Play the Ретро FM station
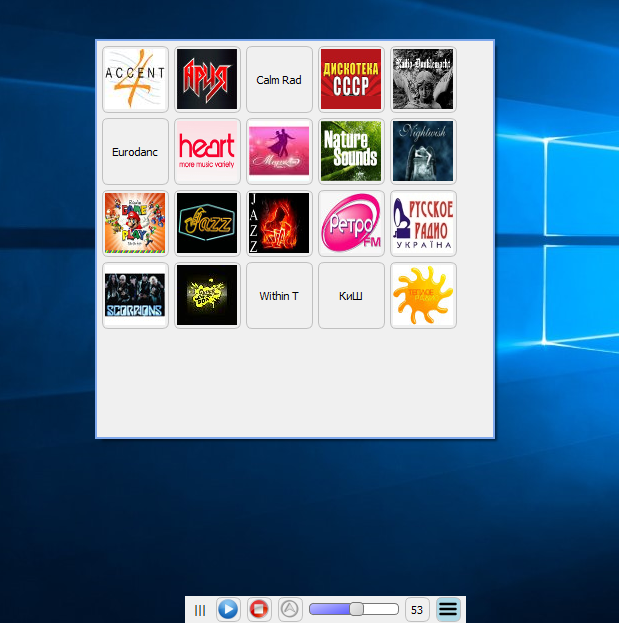This screenshot has height=623, width=619. point(351,223)
